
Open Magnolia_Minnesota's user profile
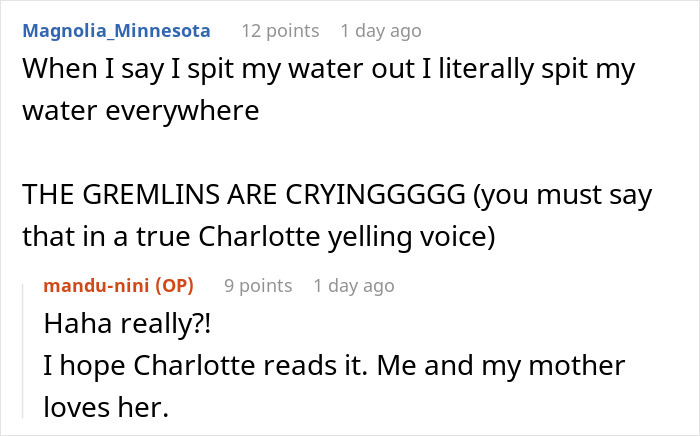click(116, 31)
